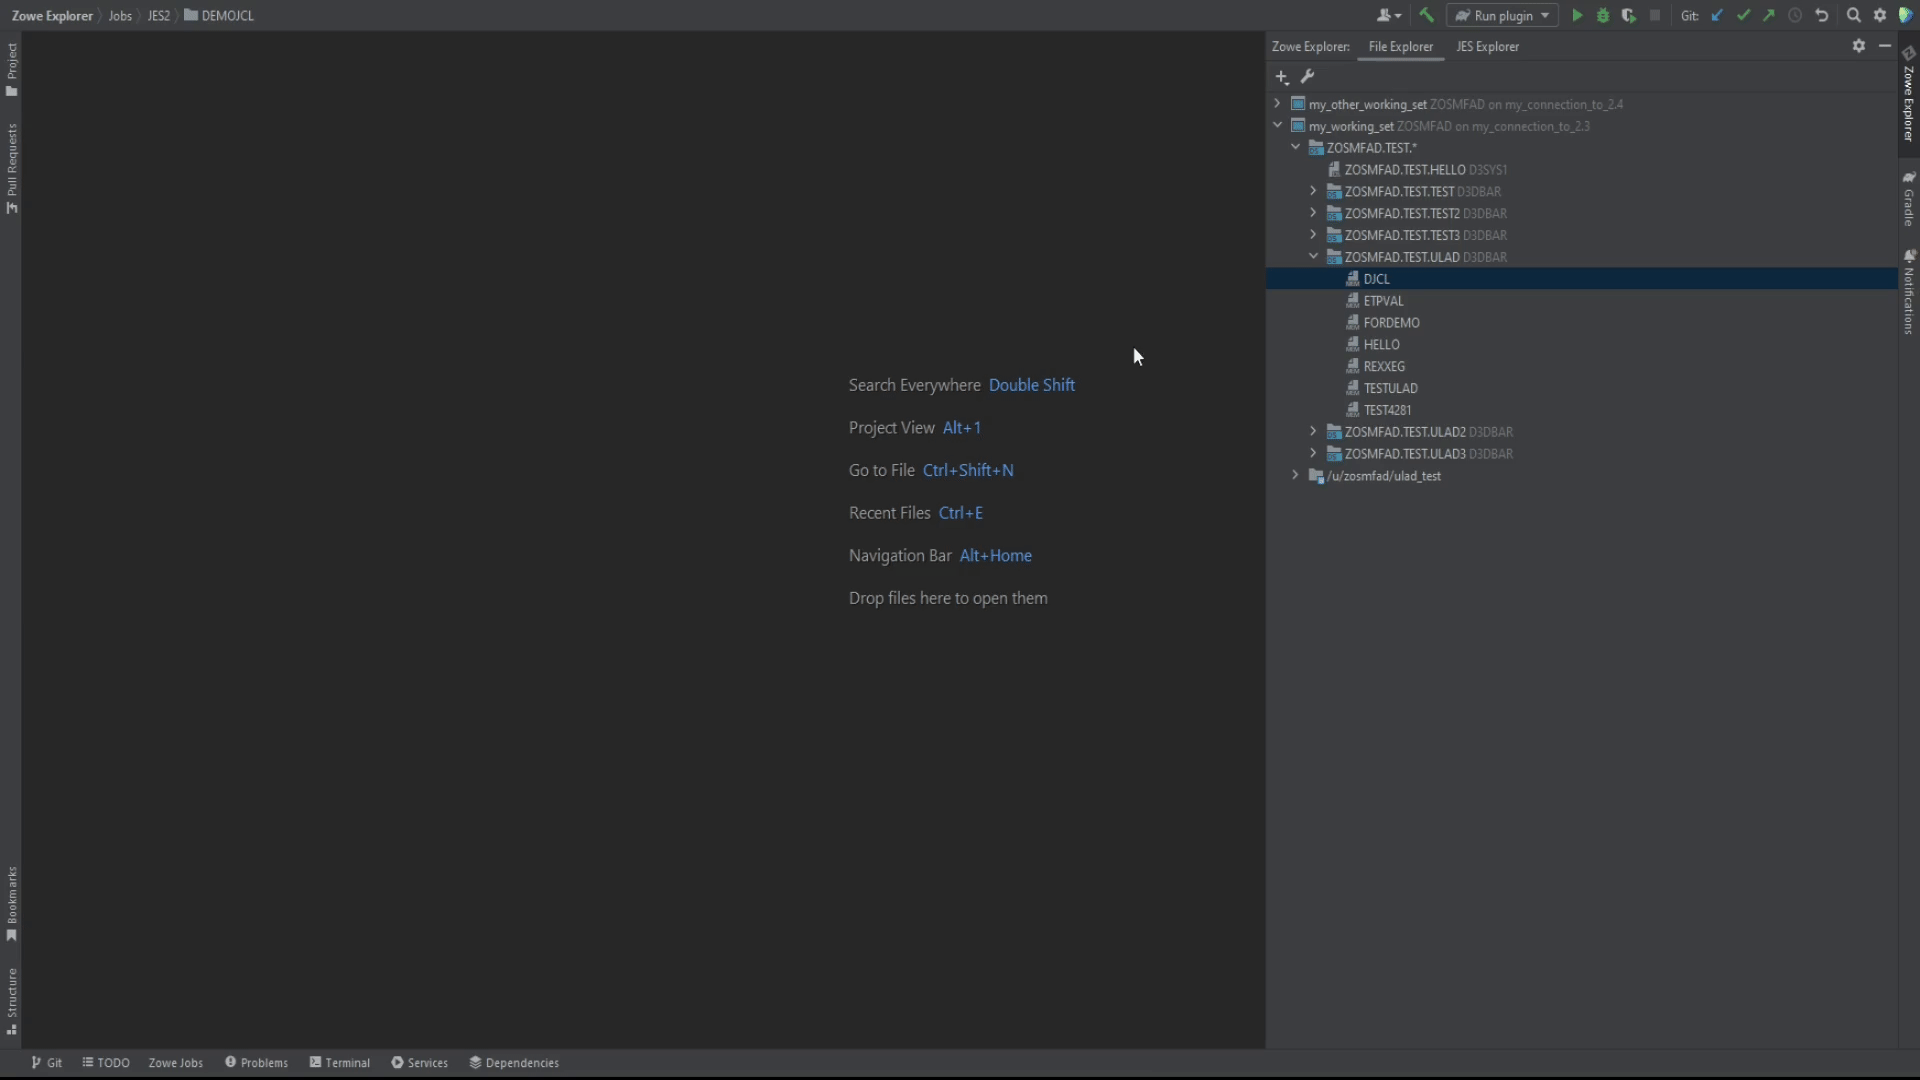Open the Run plugin configuration dropdown
The height and width of the screenshot is (1080, 1920).
coord(1502,16)
